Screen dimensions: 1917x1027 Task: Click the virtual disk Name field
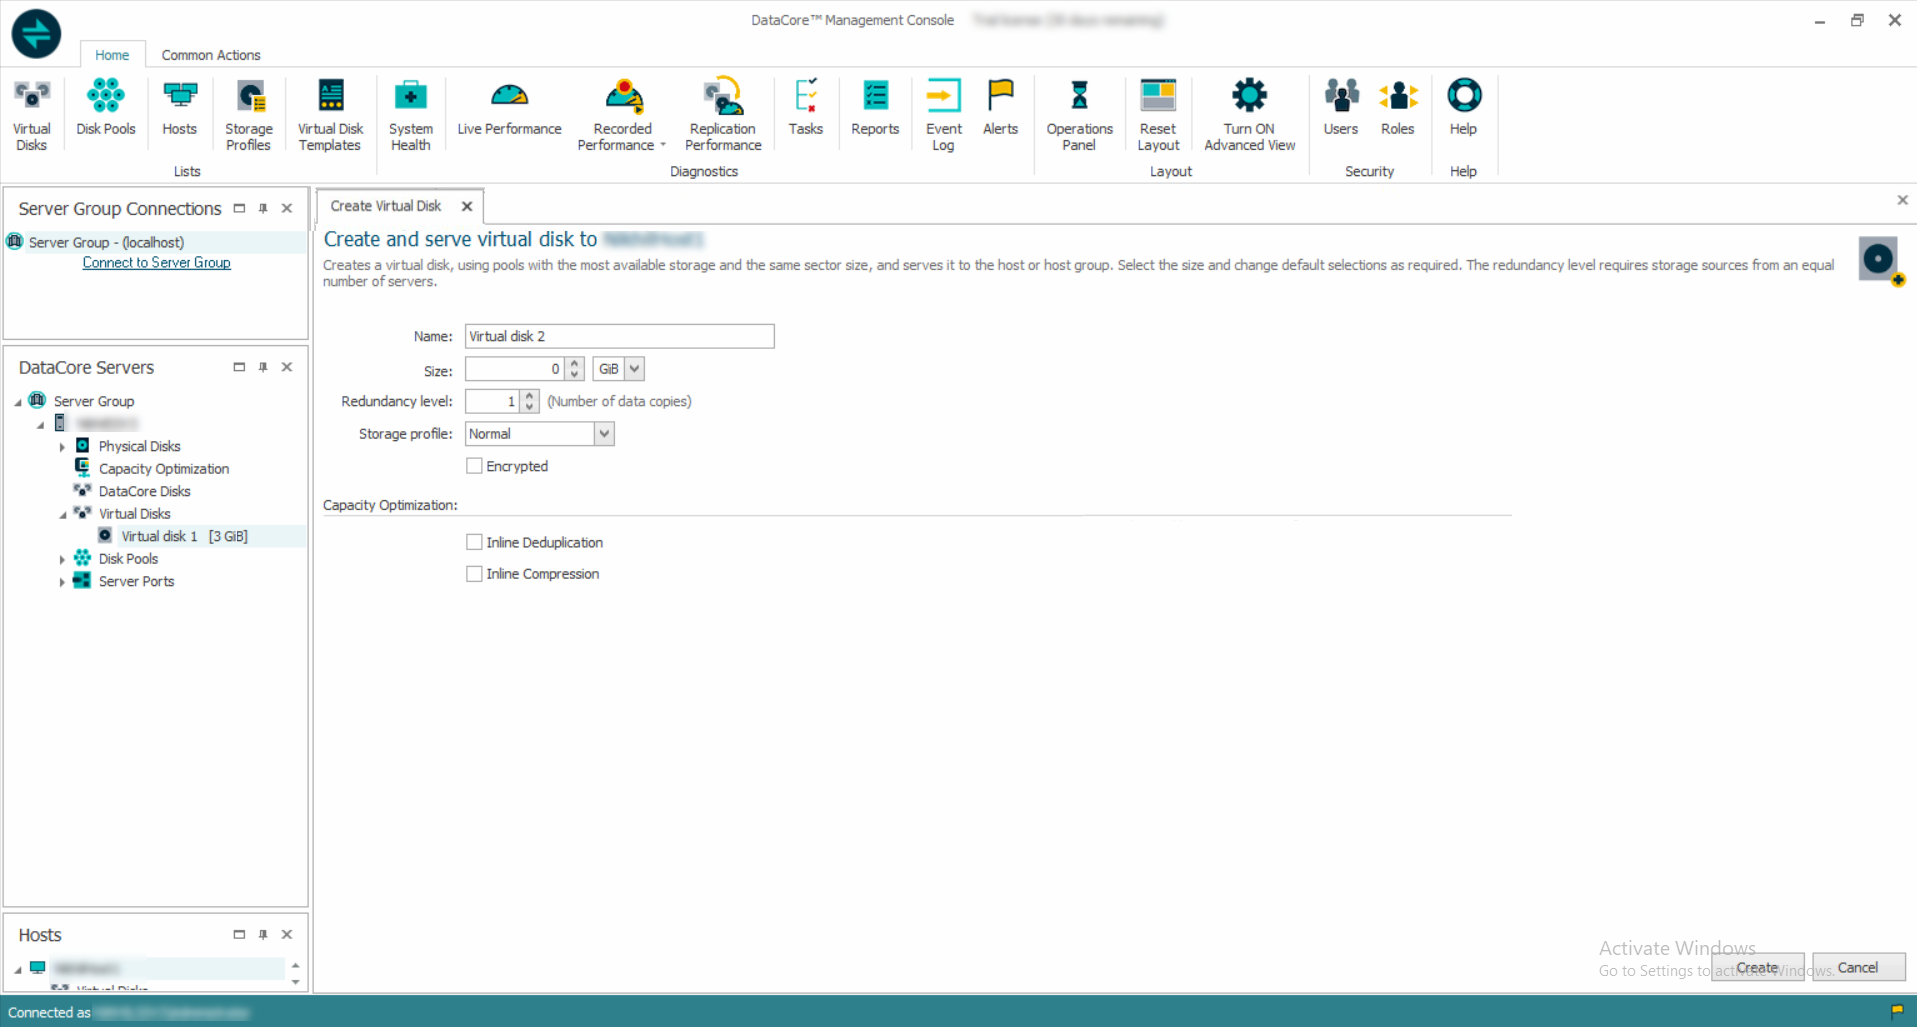tap(619, 337)
